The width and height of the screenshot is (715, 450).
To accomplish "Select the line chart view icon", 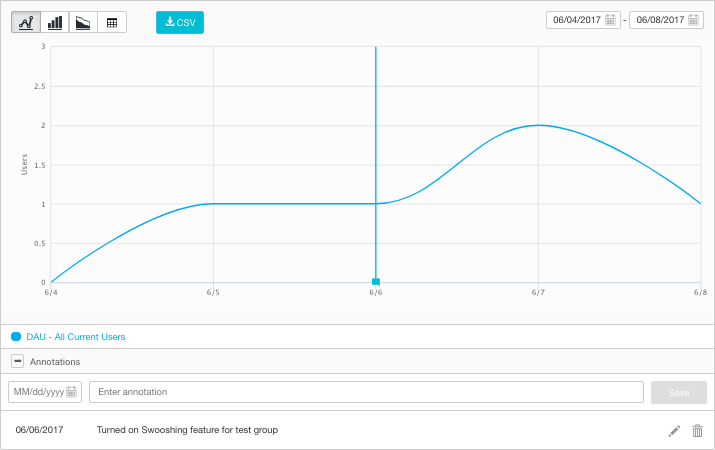I will click(x=26, y=22).
